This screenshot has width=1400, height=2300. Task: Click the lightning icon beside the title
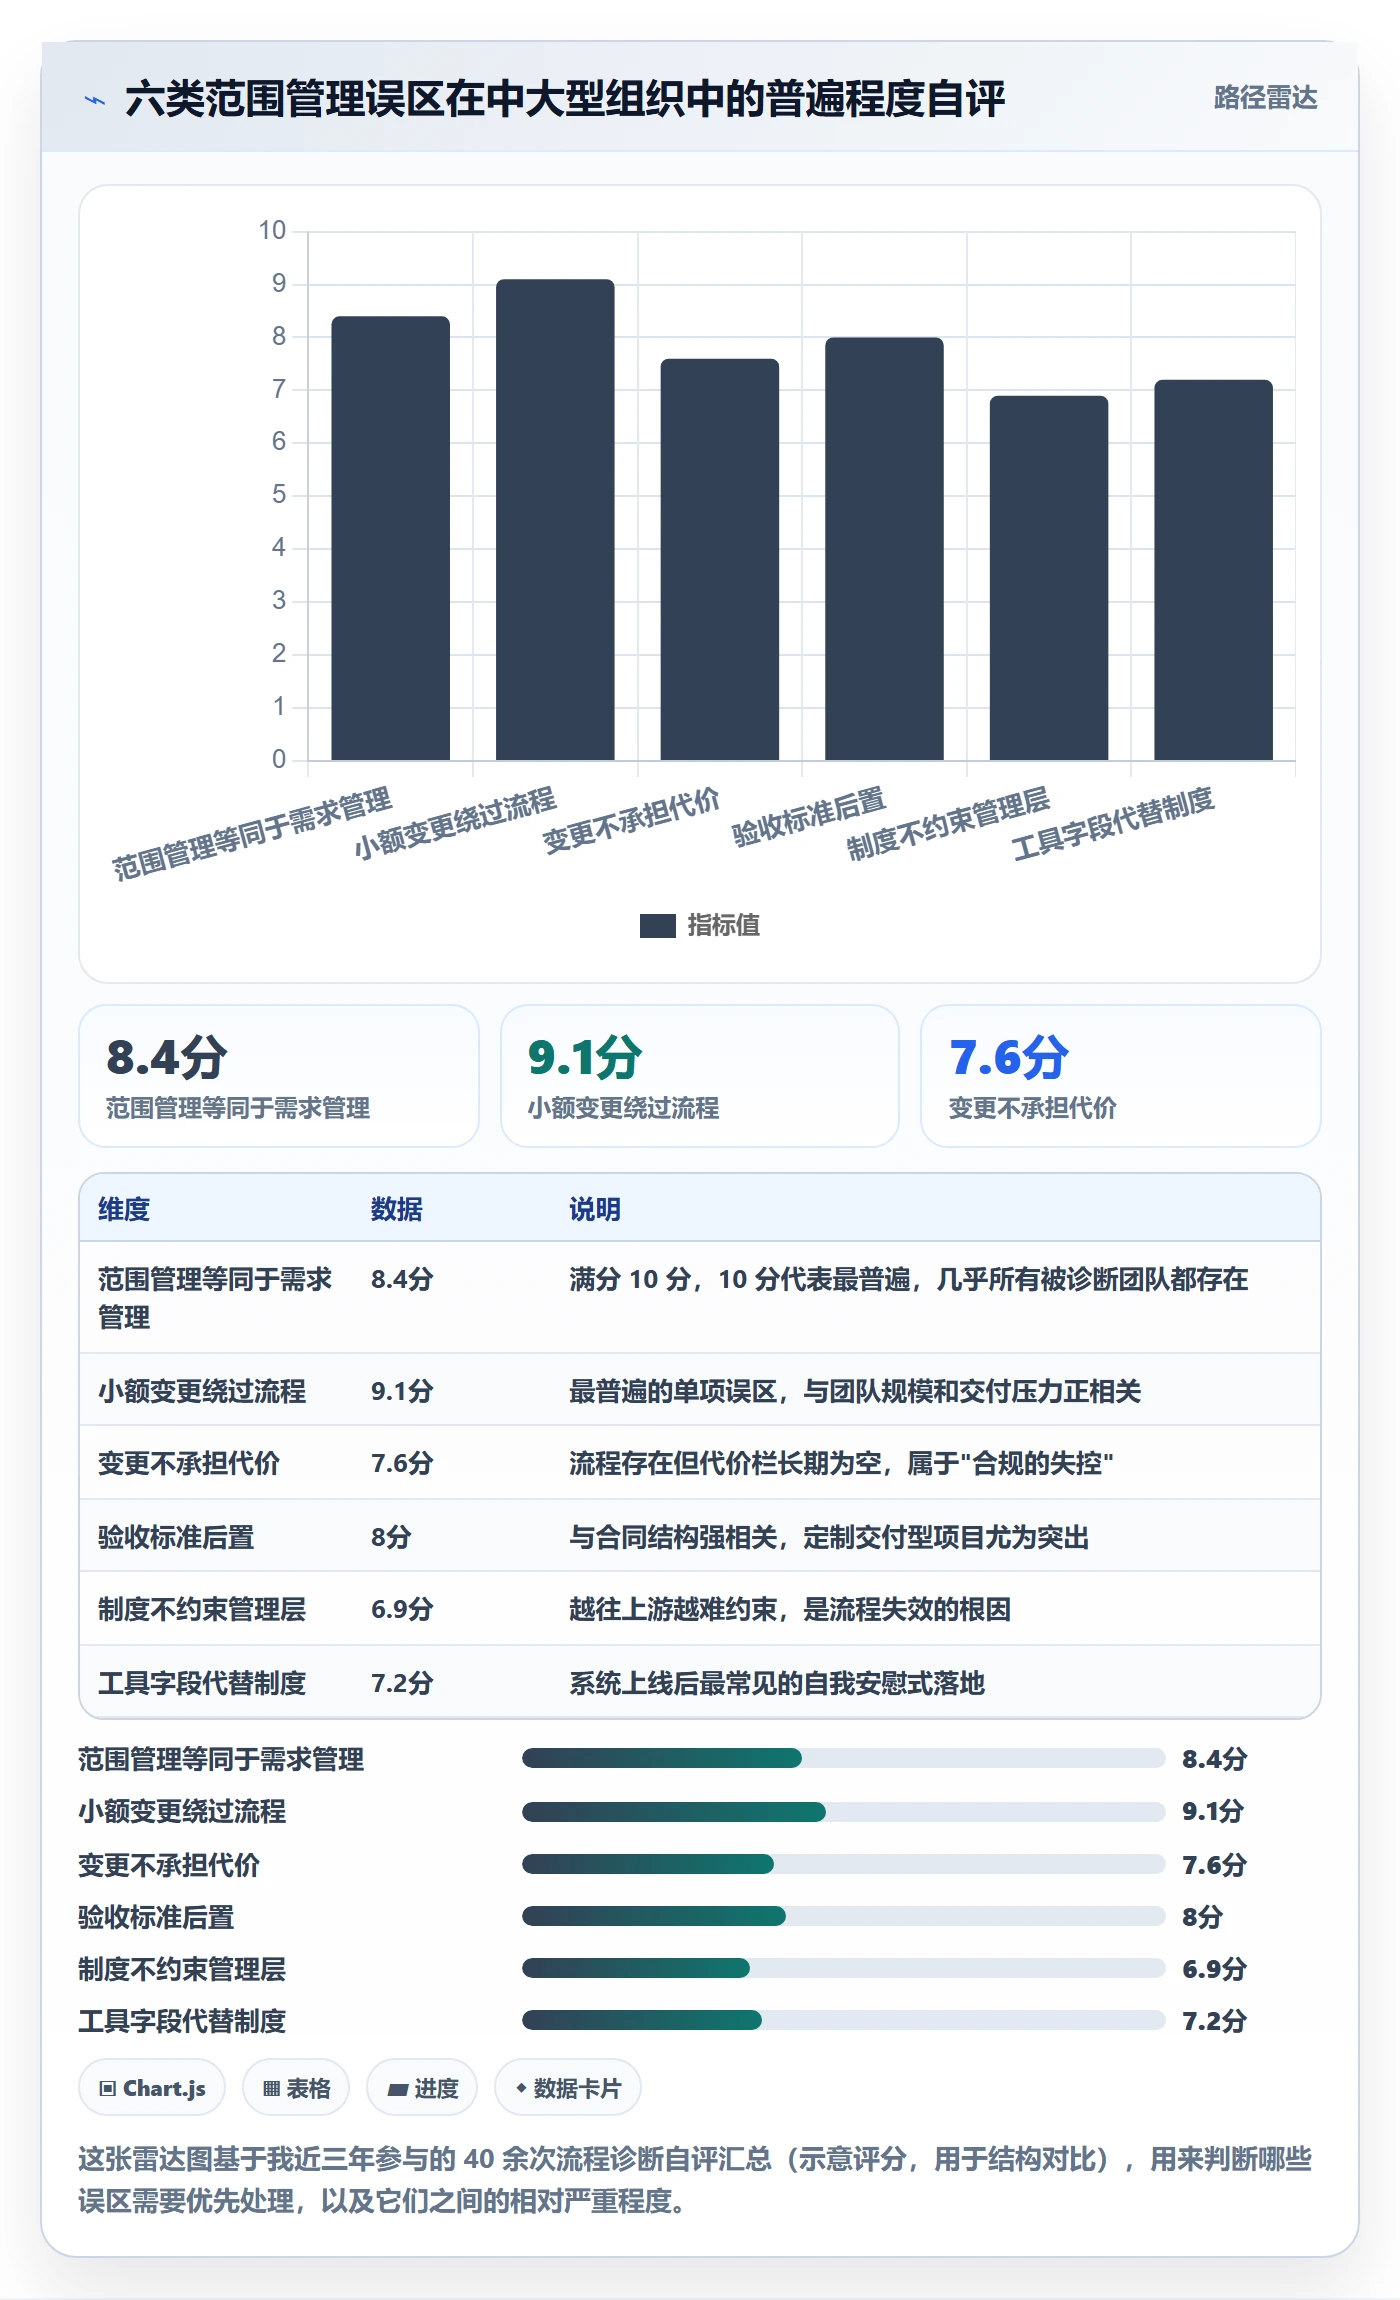tap(95, 100)
